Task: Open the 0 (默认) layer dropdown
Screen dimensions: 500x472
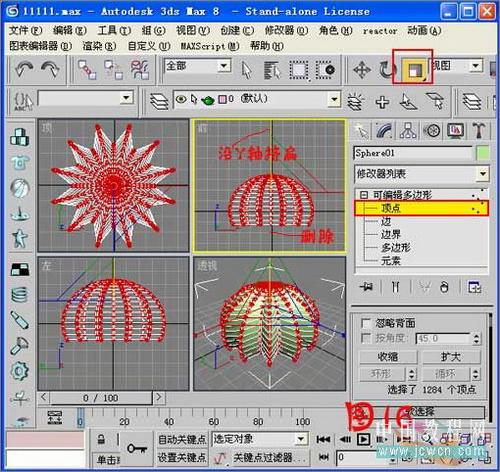Action: tap(334, 99)
